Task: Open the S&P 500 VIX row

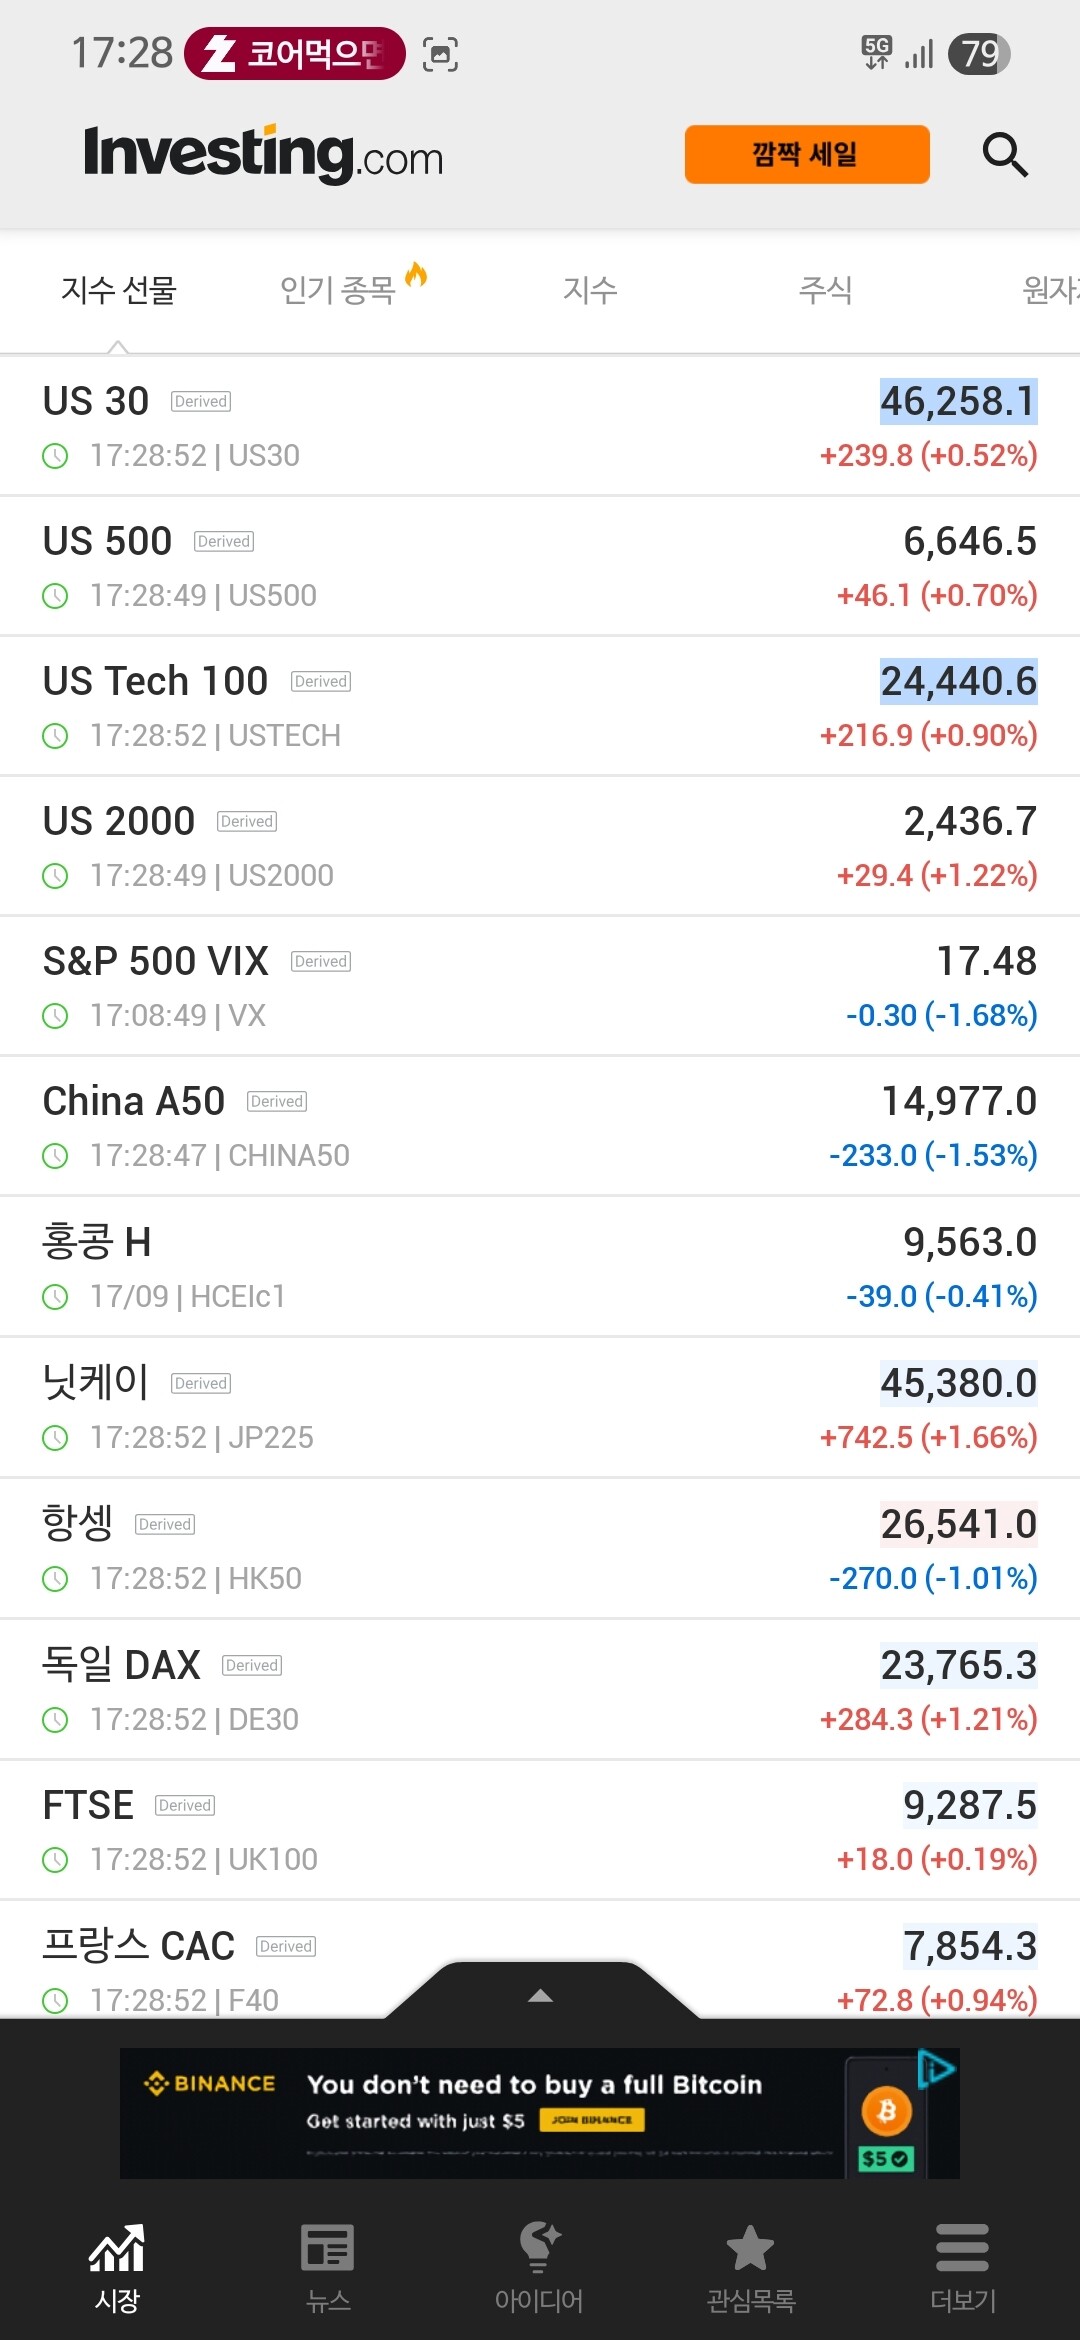Action: point(540,986)
